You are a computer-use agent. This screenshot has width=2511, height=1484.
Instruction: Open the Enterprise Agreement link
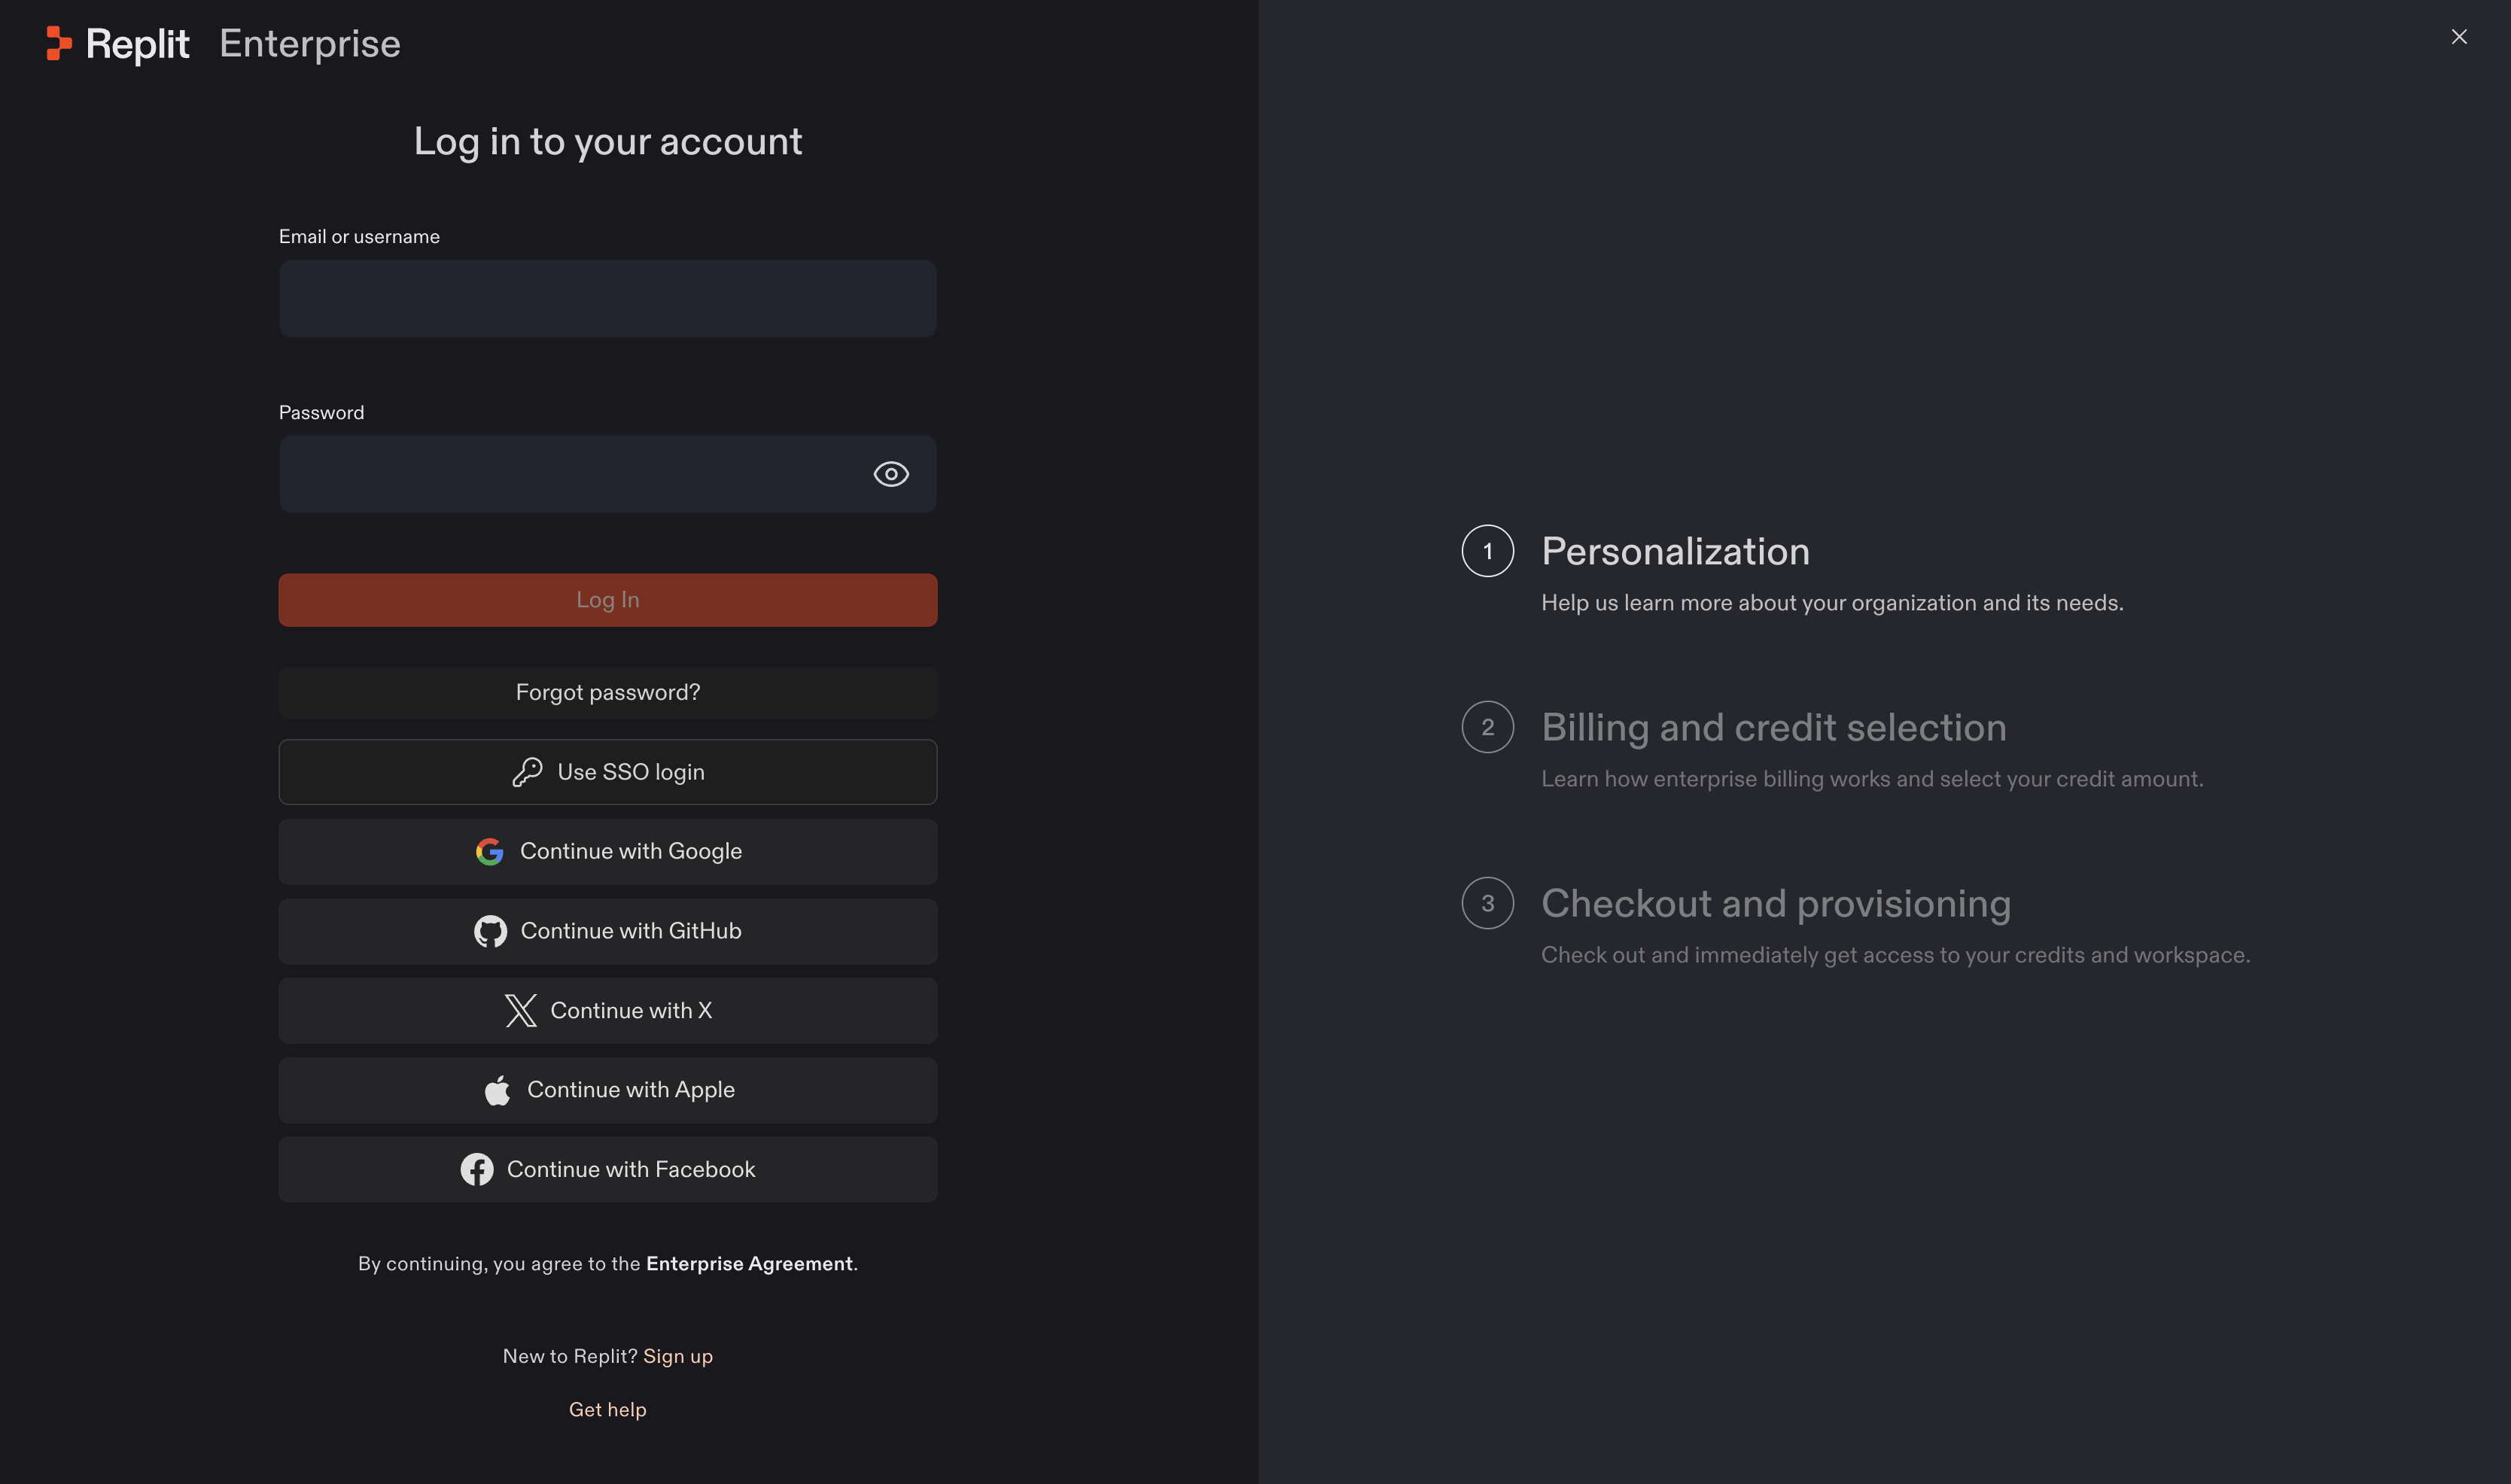pyautogui.click(x=749, y=1264)
